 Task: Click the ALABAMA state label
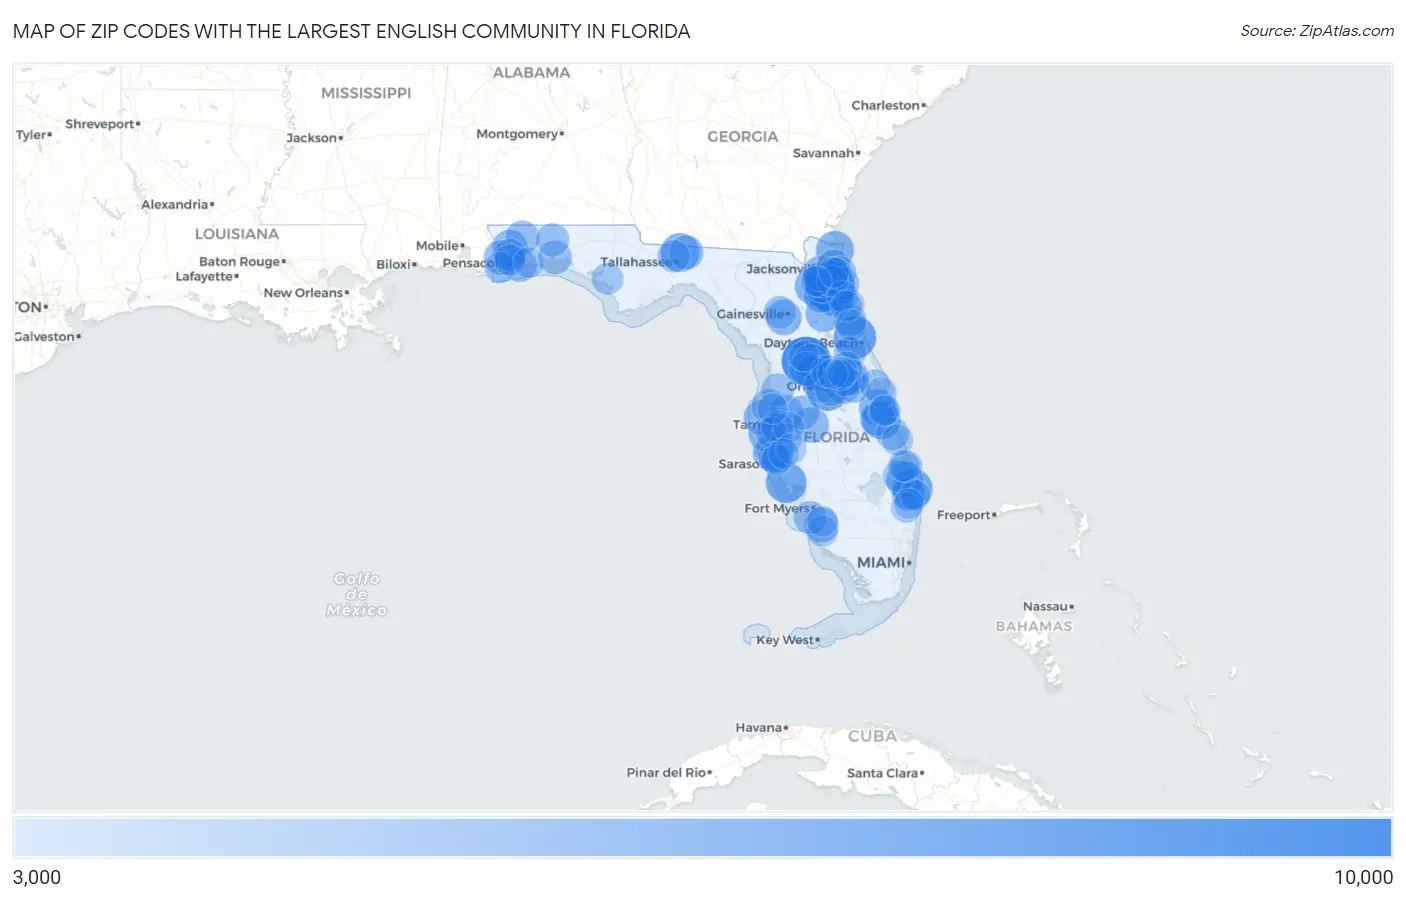pos(531,73)
